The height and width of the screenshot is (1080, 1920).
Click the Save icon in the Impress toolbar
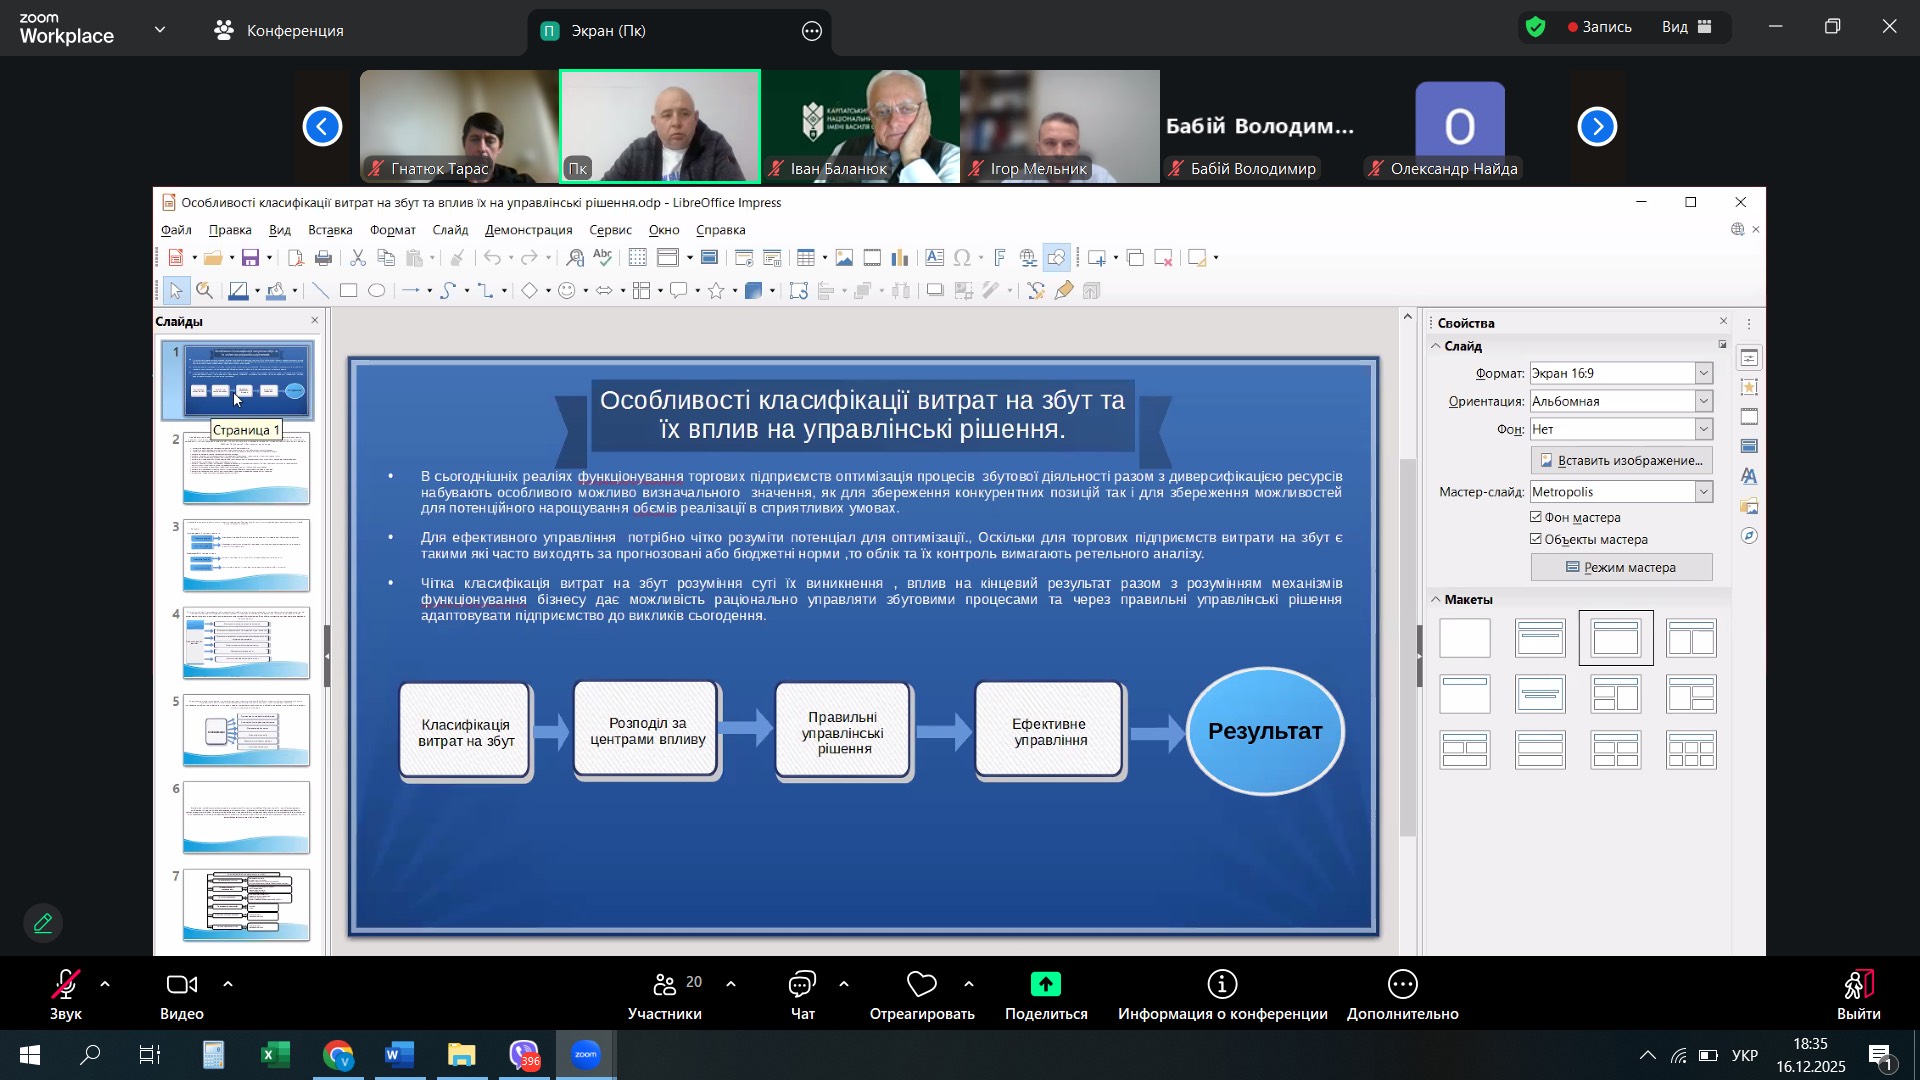click(x=251, y=258)
